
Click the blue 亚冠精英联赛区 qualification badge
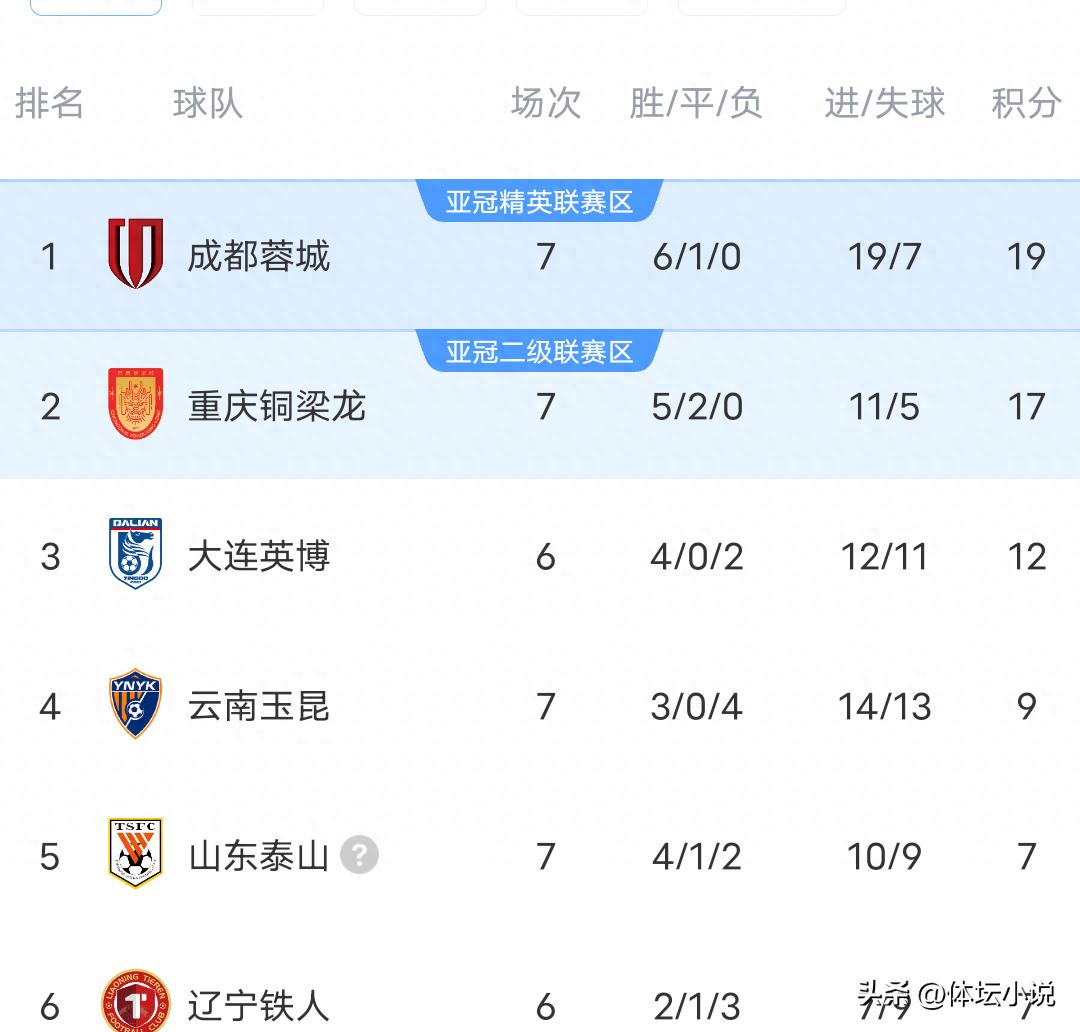(x=540, y=199)
